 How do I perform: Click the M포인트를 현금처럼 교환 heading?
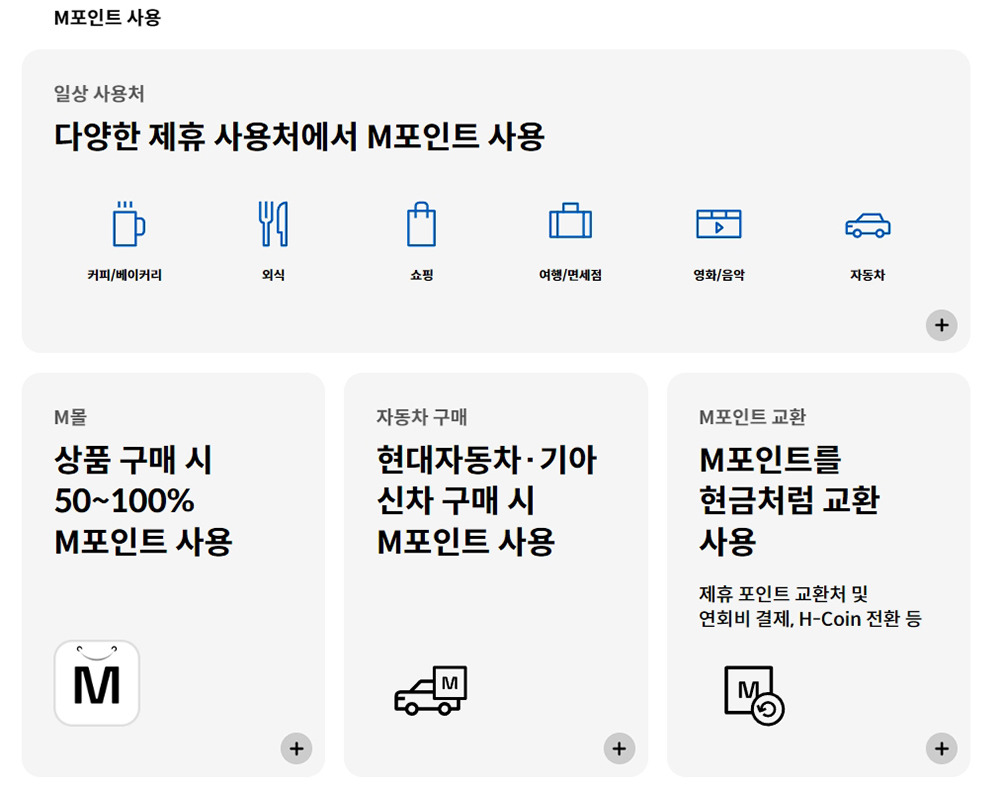pos(789,501)
